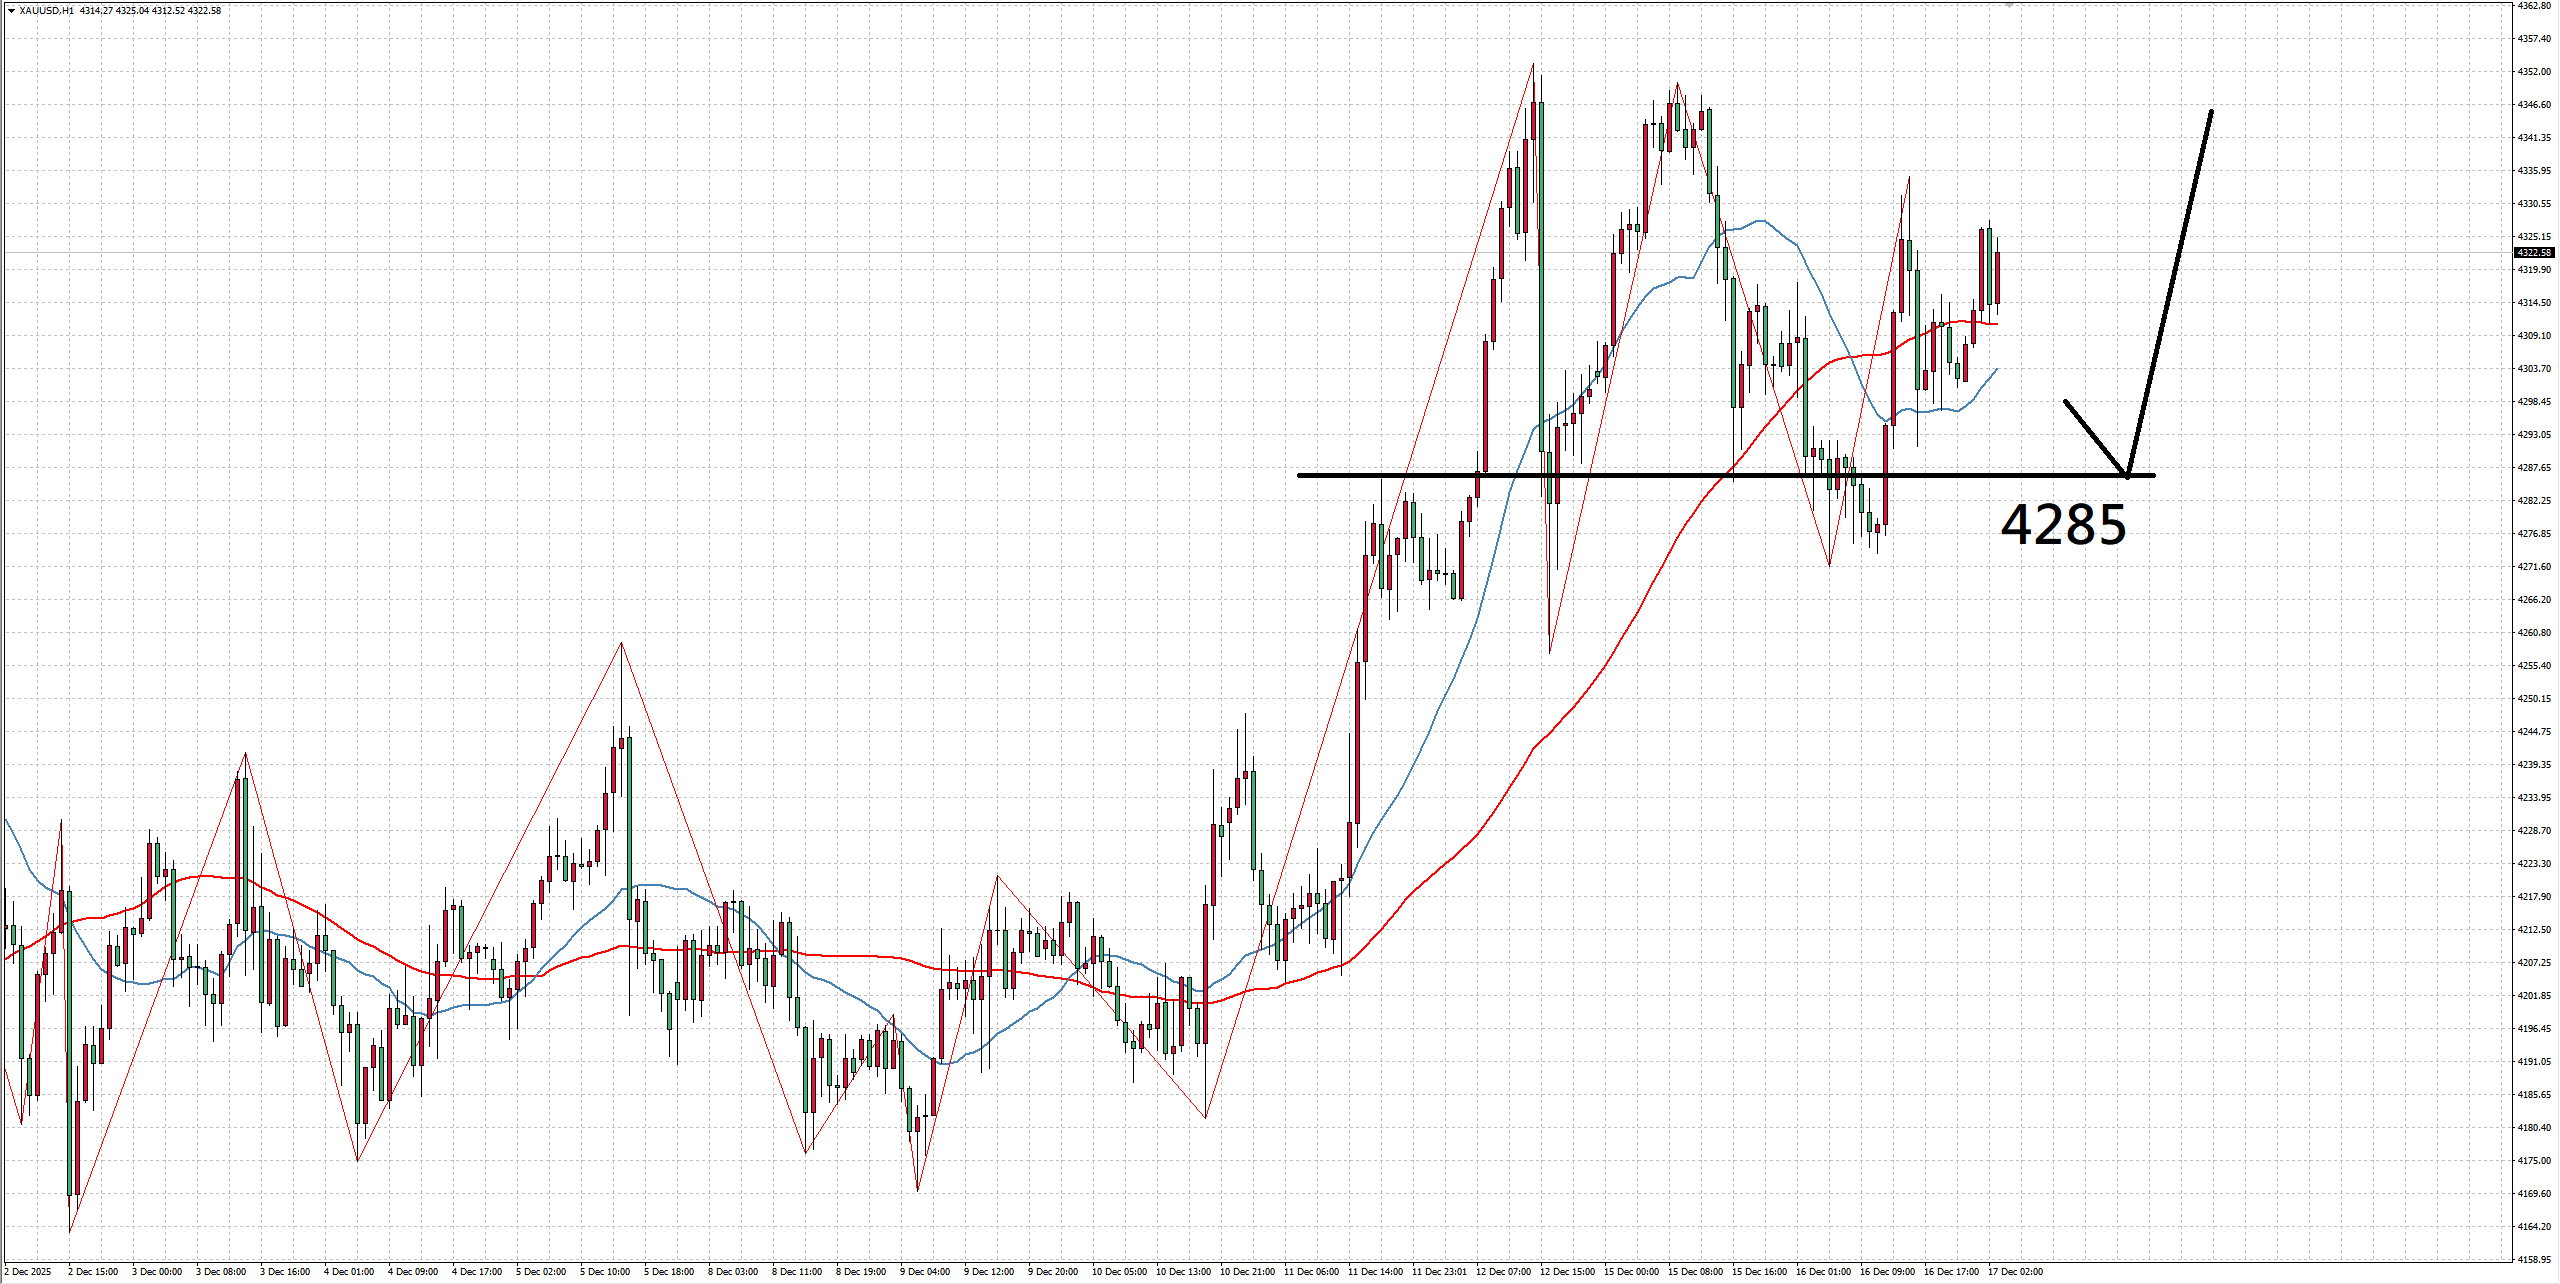Click the 2 Dec 2025 time label
Image resolution: width=2560 pixels, height=1284 pixels.
[27, 1272]
